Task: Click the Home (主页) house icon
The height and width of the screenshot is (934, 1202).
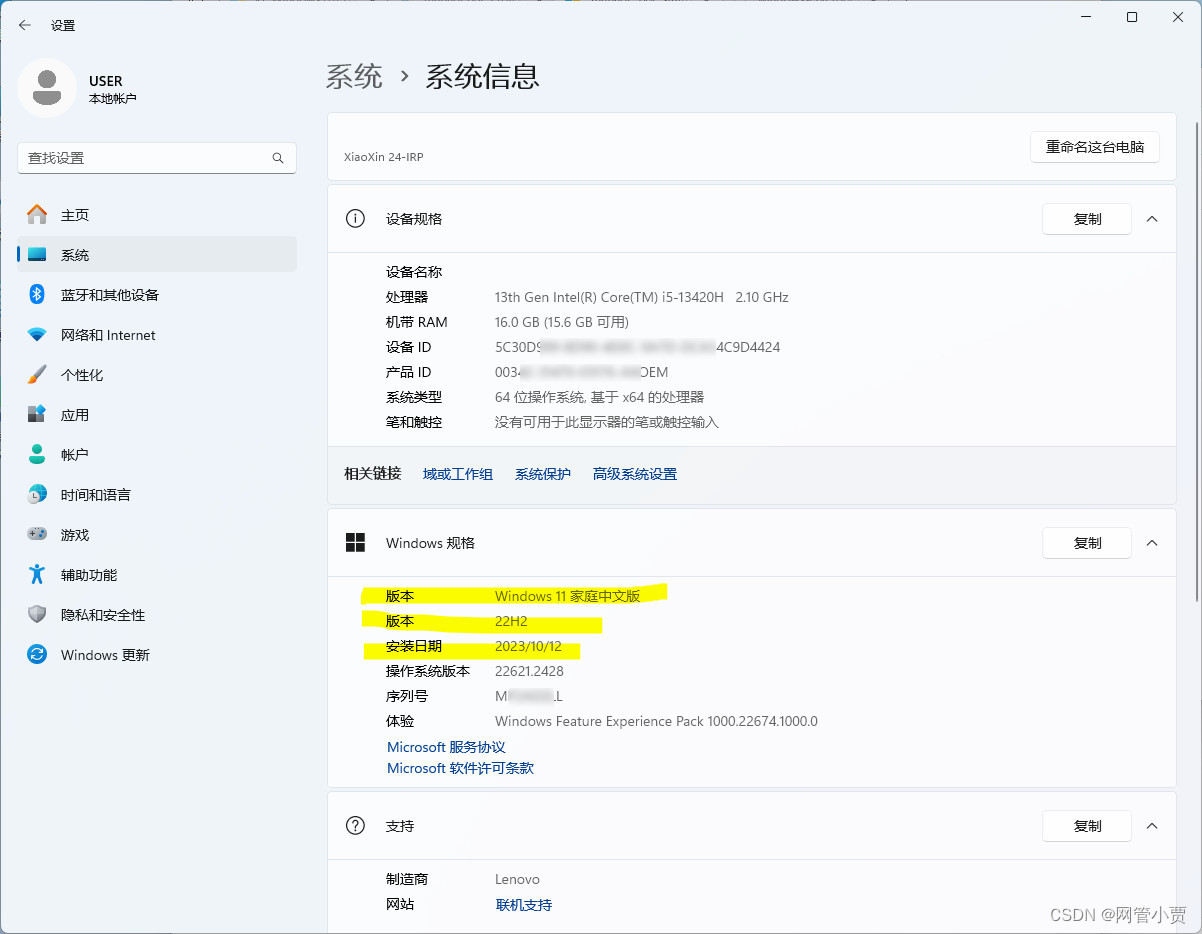Action: pos(37,215)
